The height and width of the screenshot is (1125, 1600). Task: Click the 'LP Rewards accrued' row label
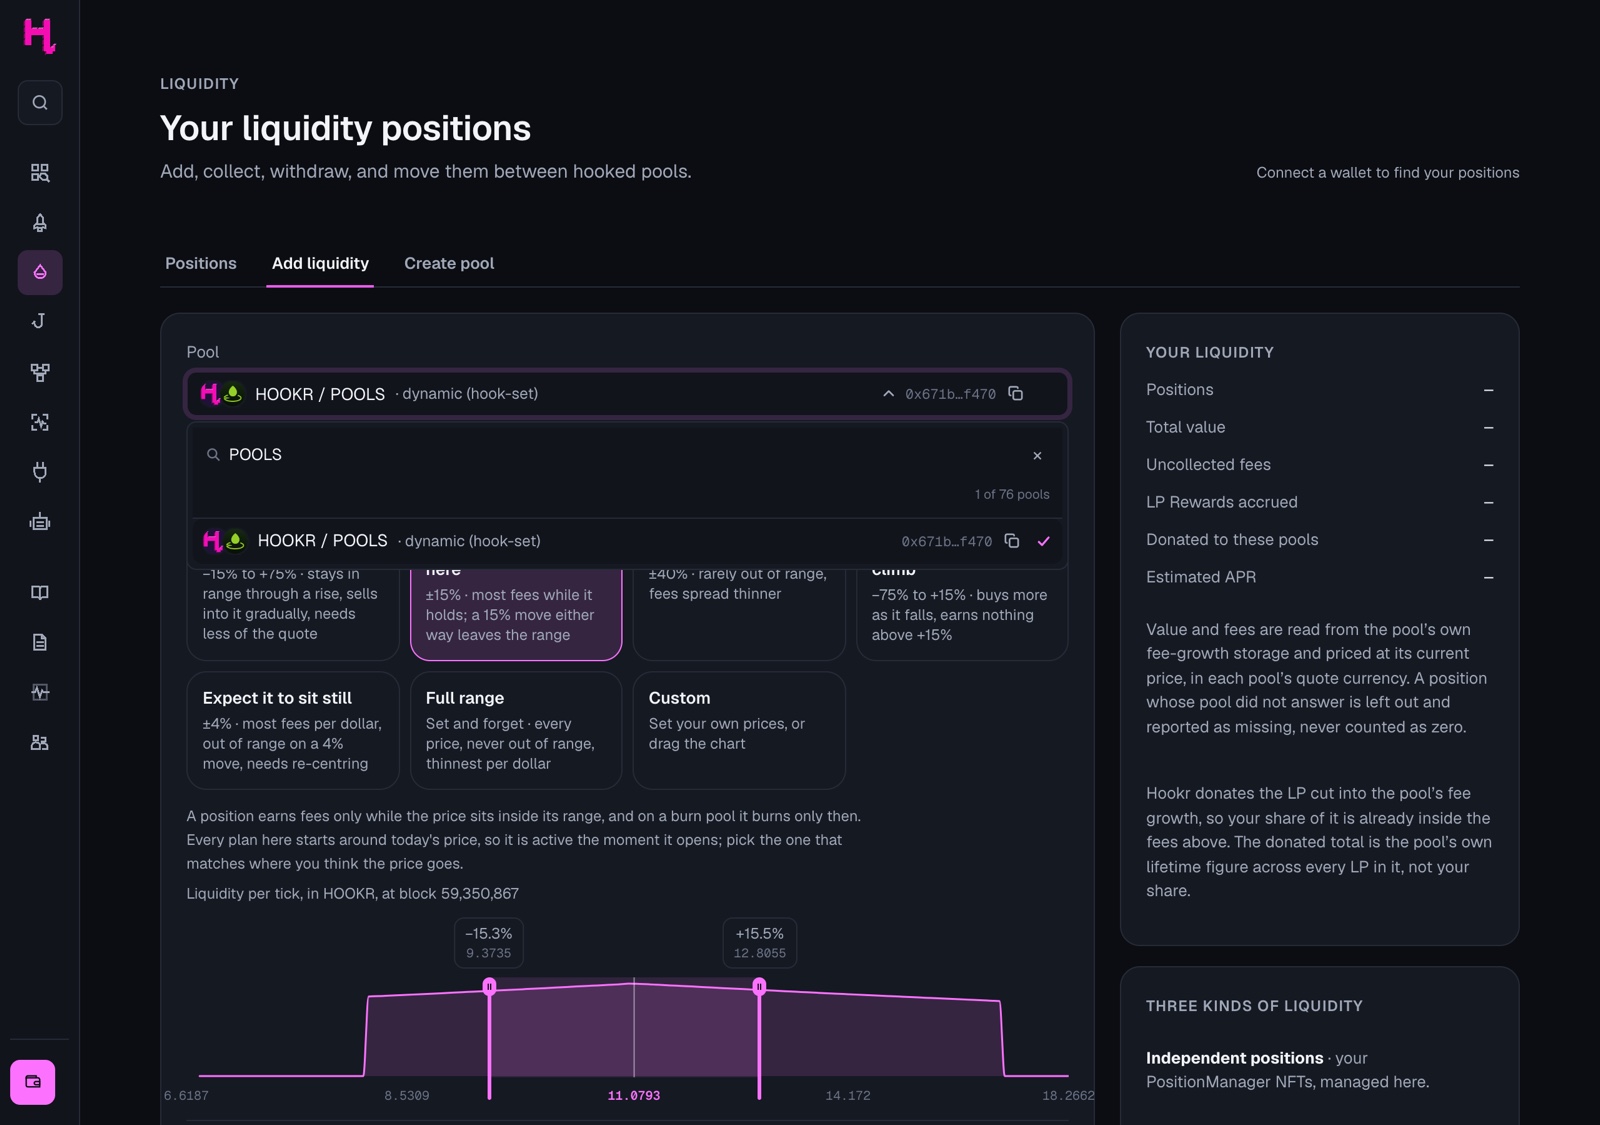point(1222,502)
